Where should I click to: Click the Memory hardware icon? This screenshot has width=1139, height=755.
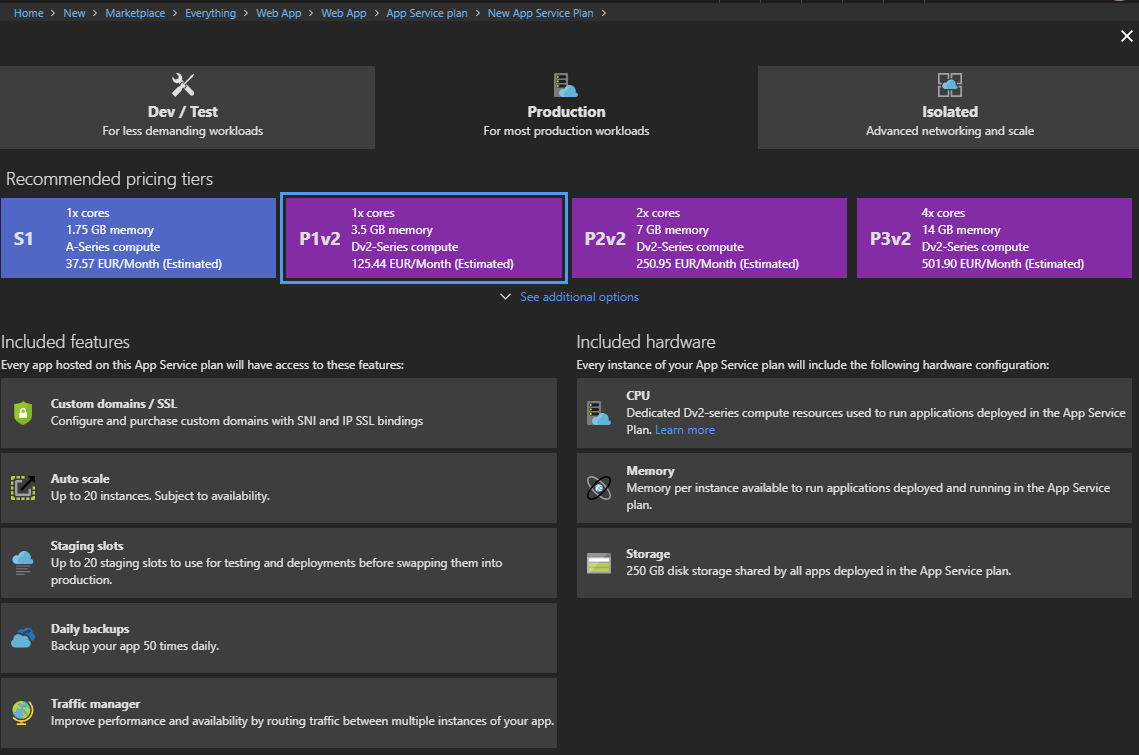click(x=598, y=487)
